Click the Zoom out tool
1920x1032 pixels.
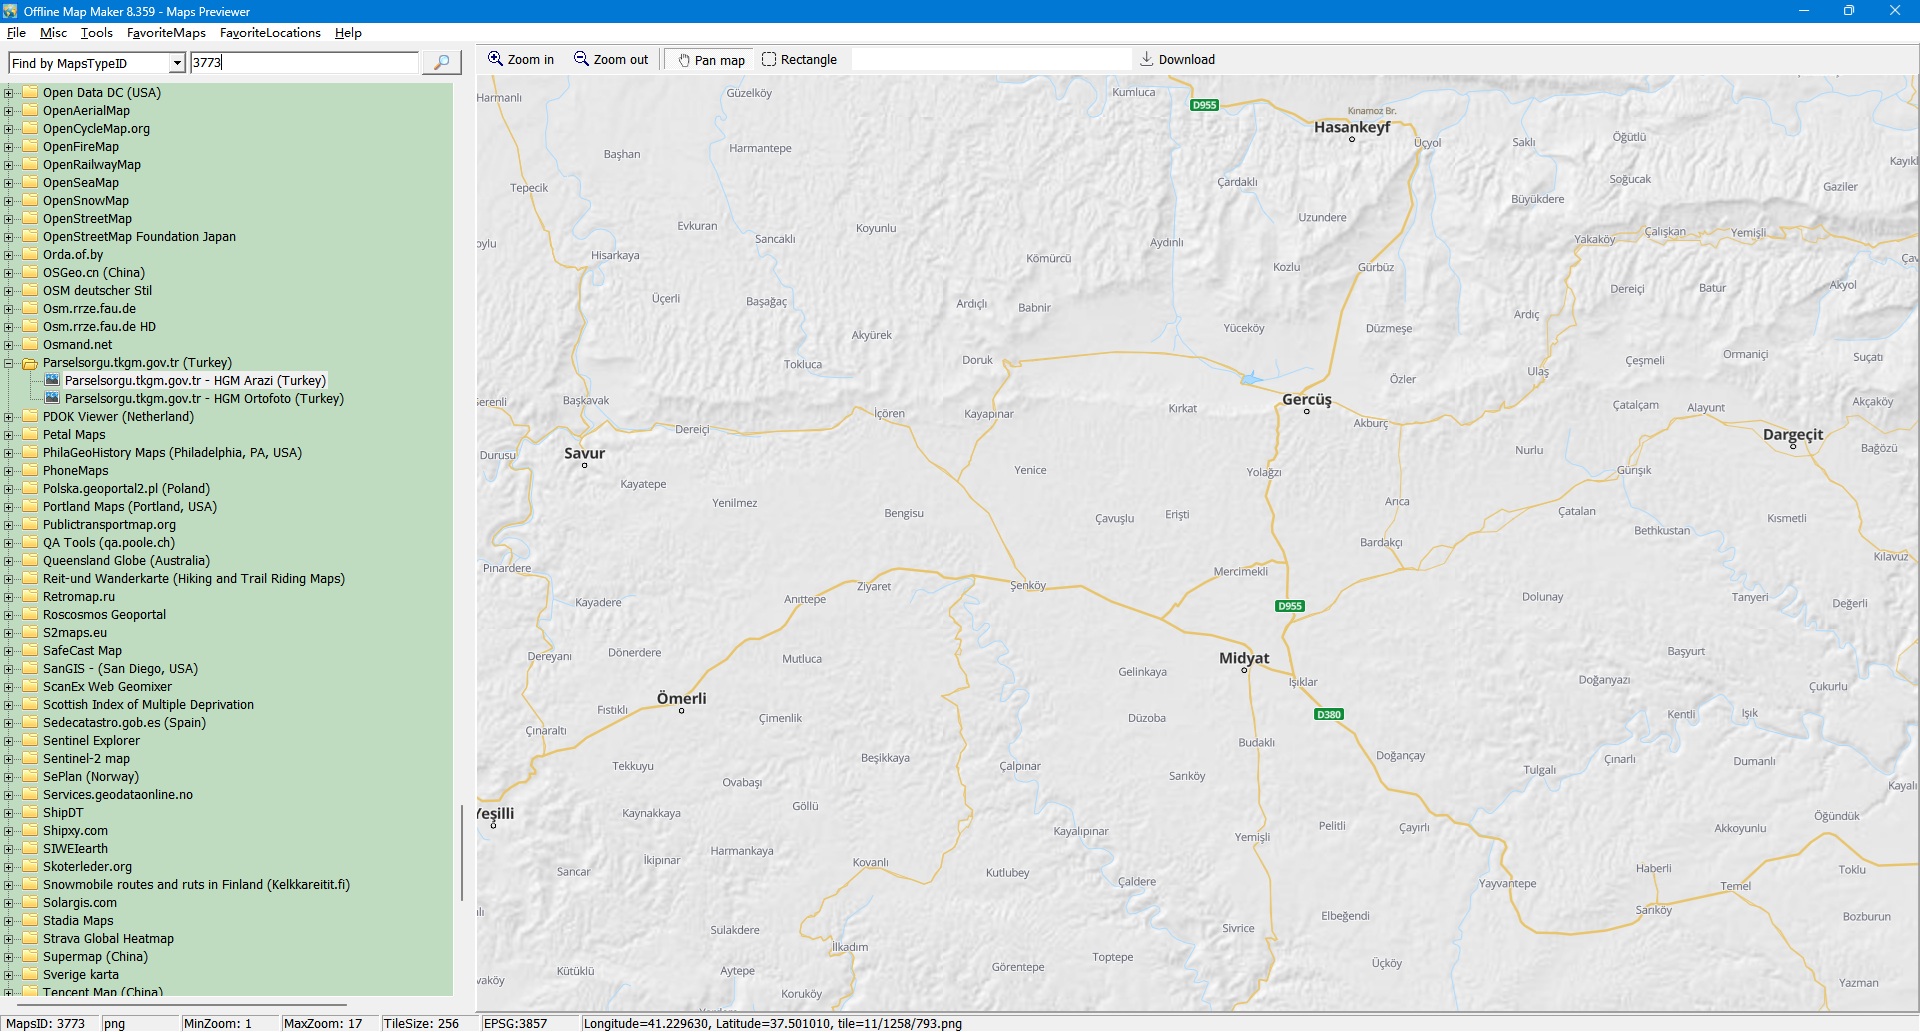click(611, 60)
